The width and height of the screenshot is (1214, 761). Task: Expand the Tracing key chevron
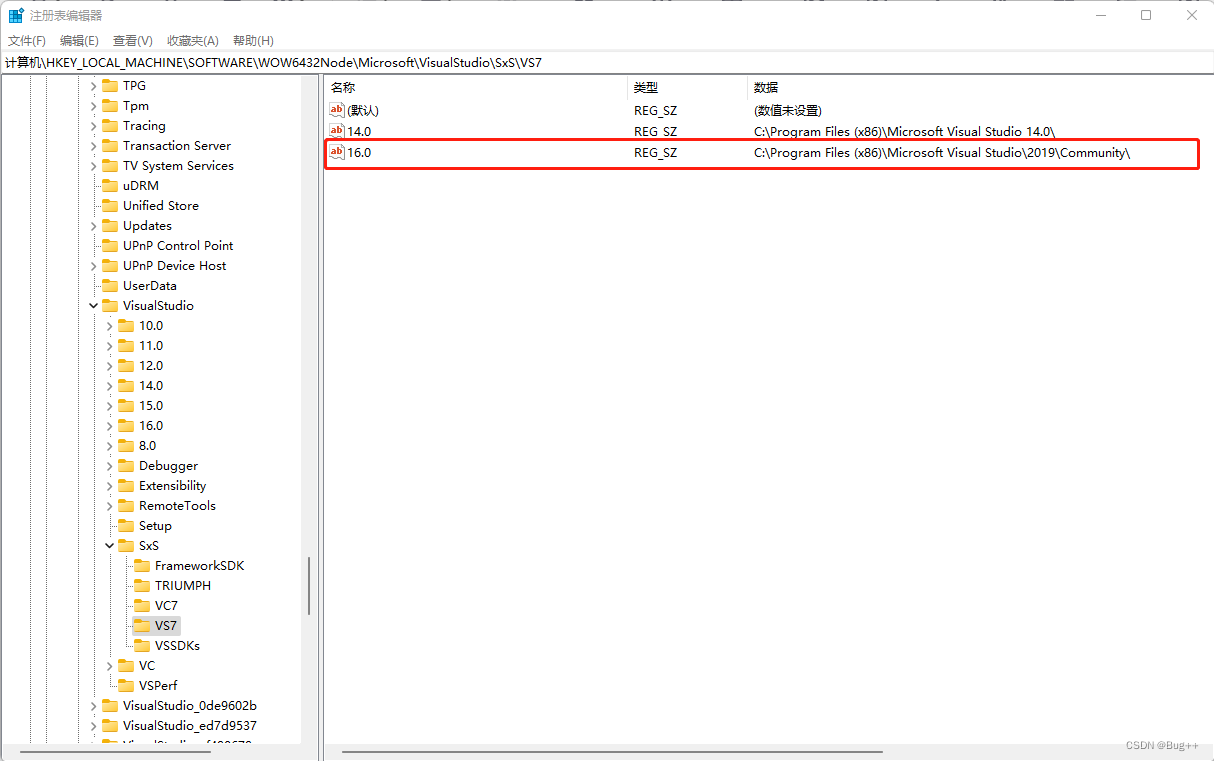pos(94,126)
